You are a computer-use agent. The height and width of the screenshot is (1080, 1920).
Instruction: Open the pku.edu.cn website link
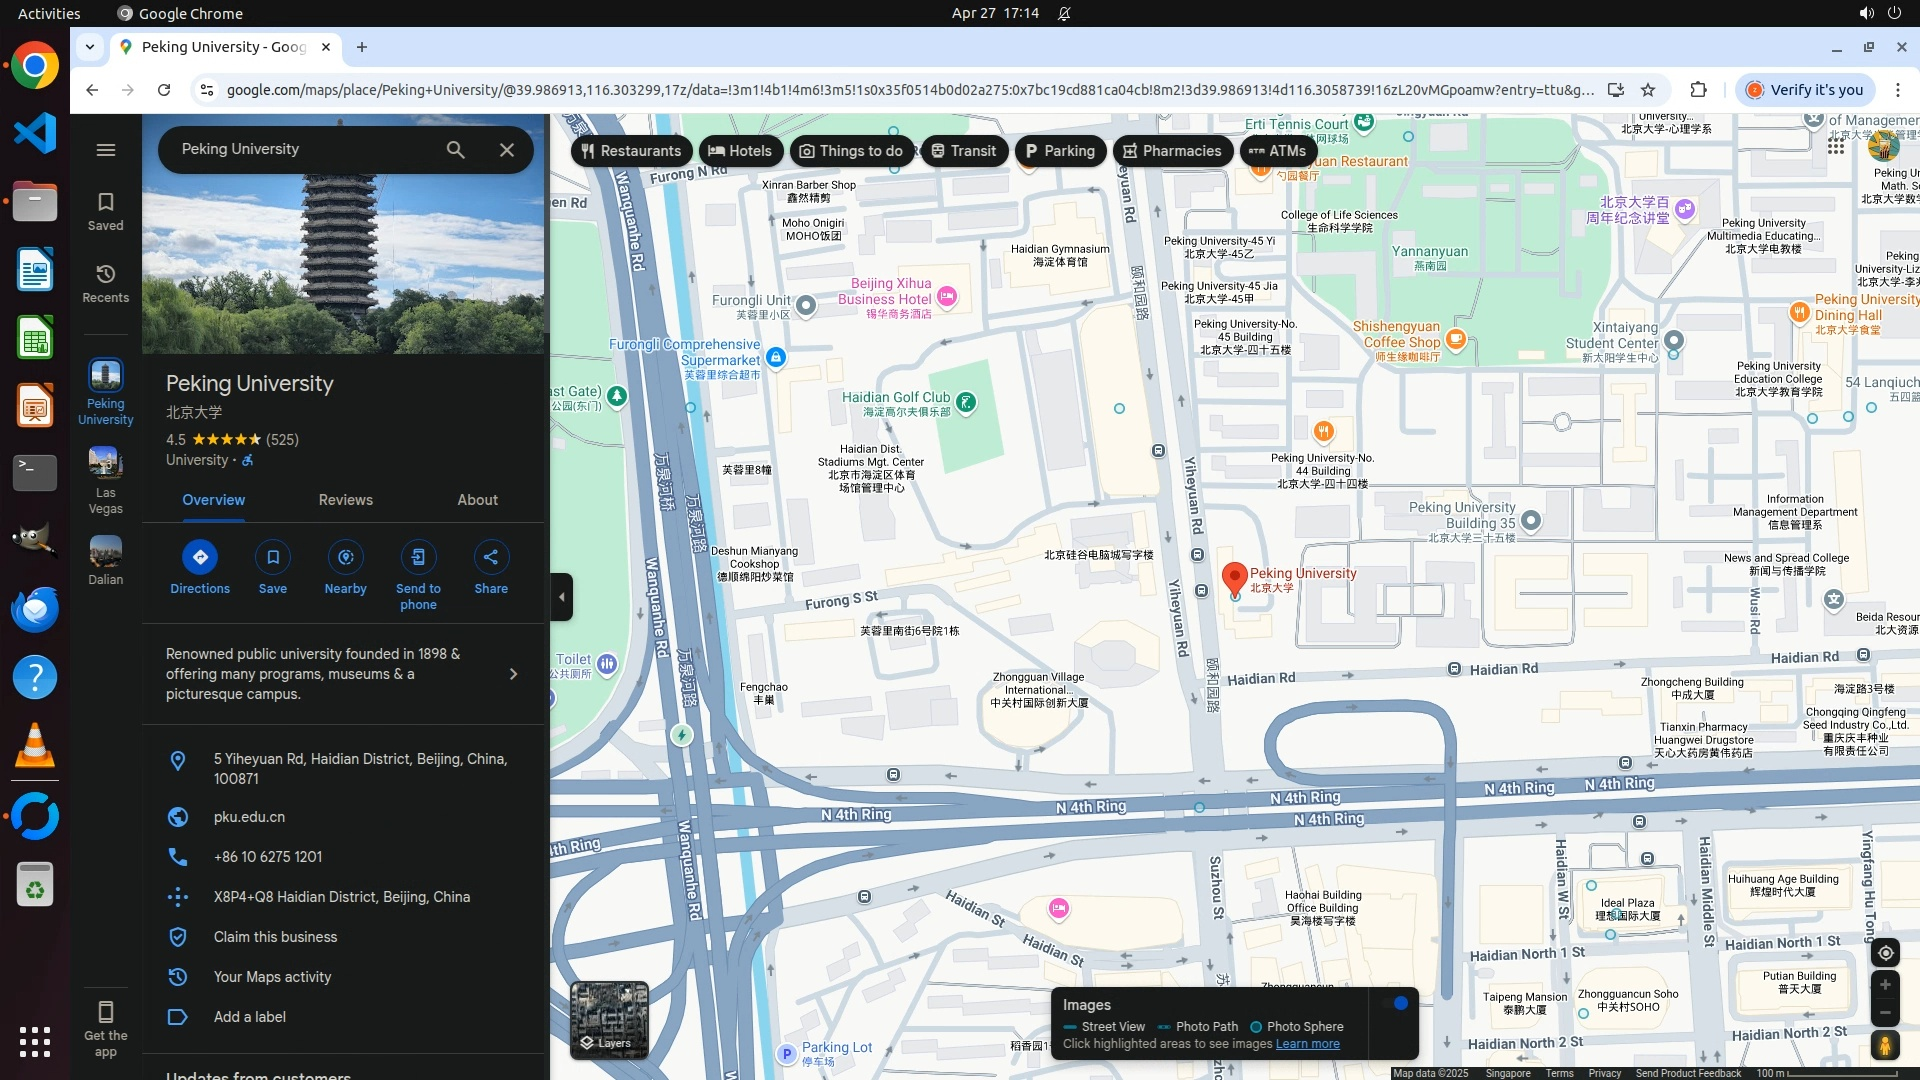[249, 817]
